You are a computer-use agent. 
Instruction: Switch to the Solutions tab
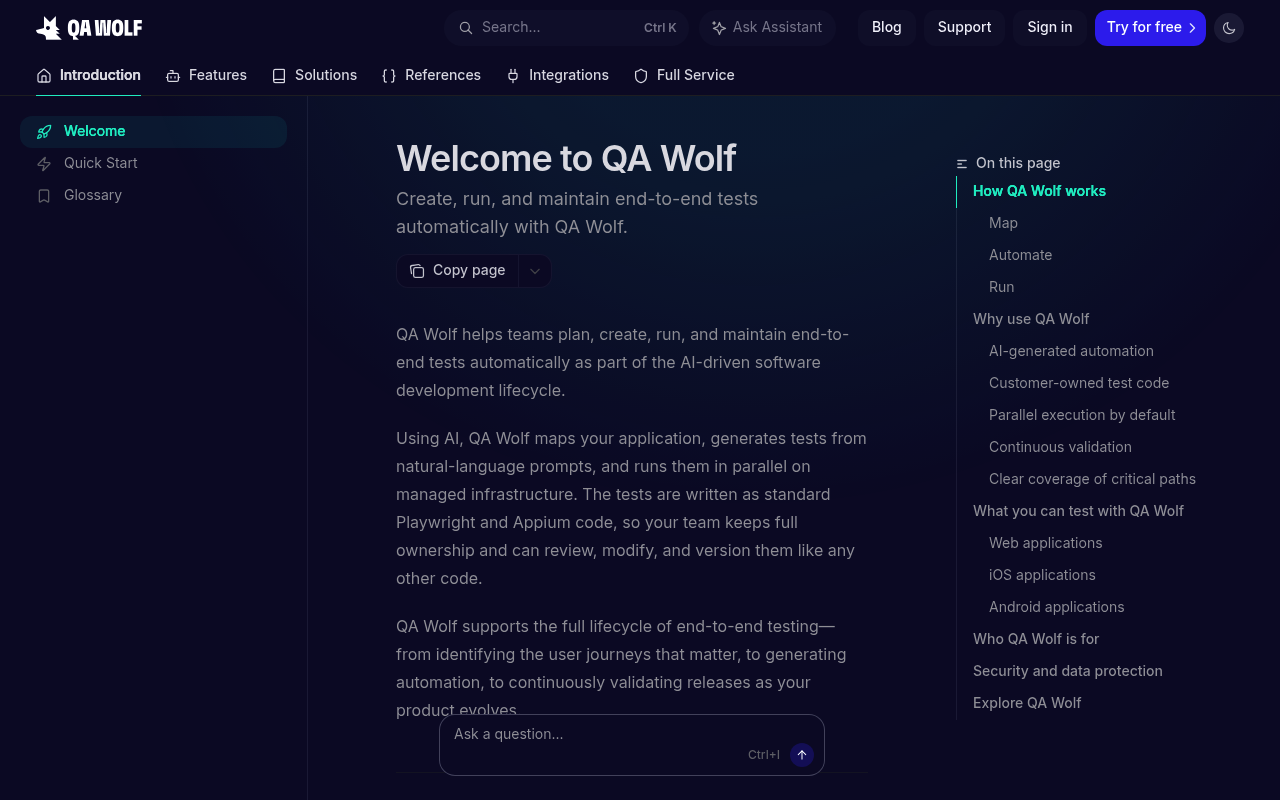(314, 75)
